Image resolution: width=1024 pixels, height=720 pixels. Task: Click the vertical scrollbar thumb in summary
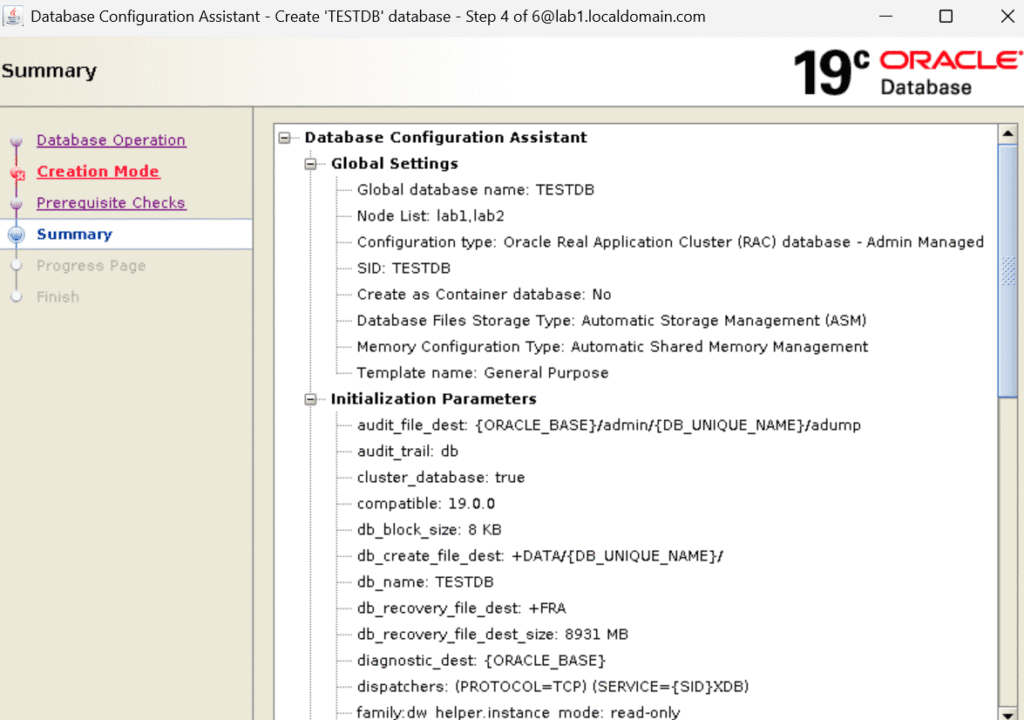[x=1008, y=270]
